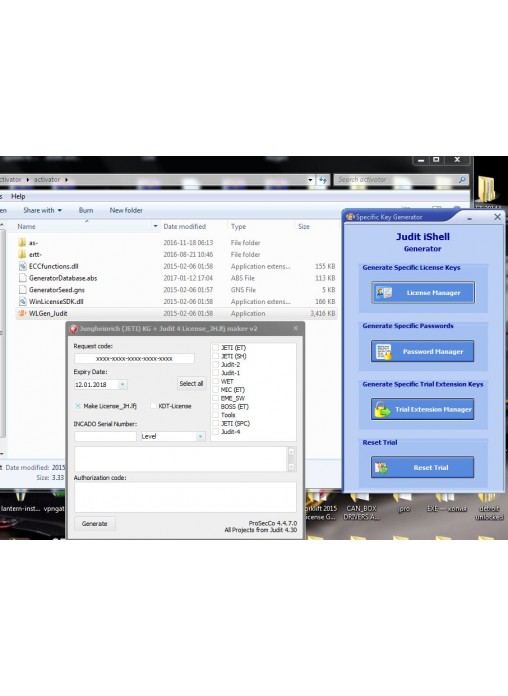The height and width of the screenshot is (696, 508).
Task: Open the Level dropdown
Action: pos(200,437)
